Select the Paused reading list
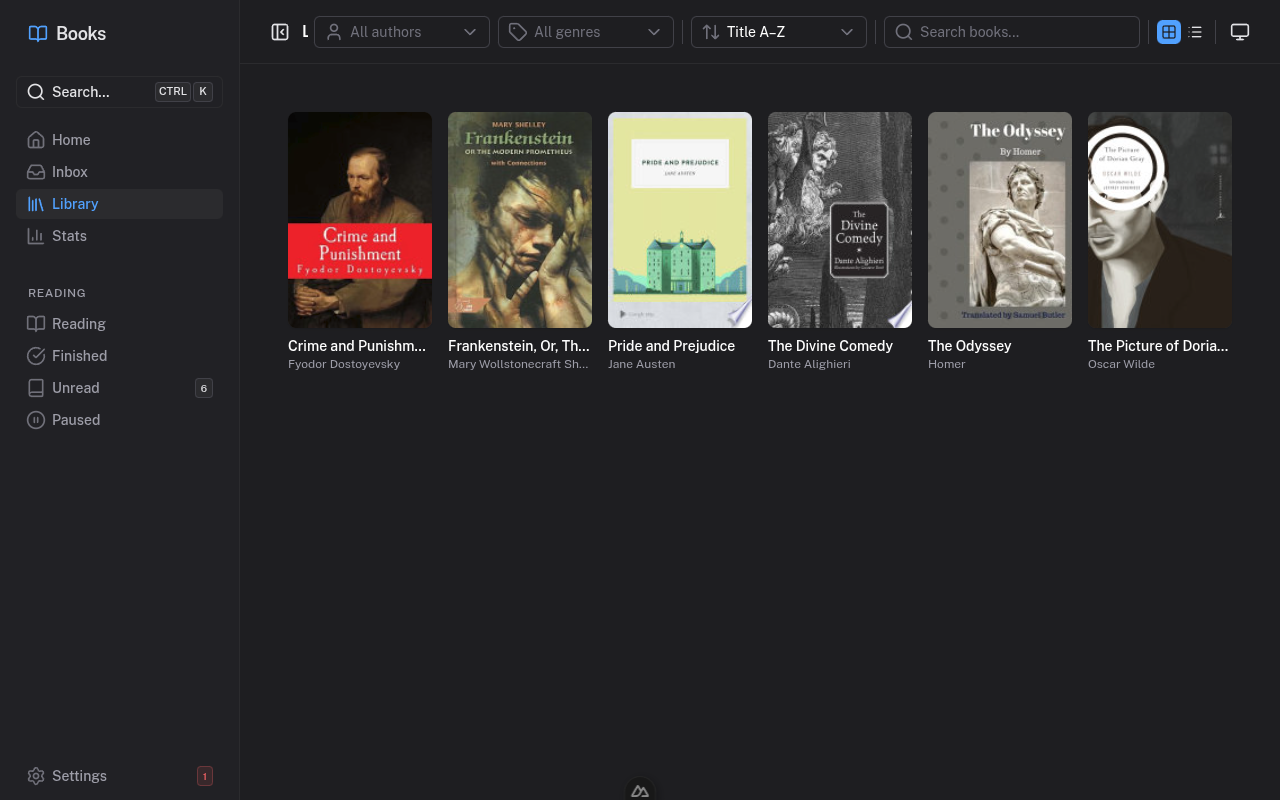Screen dimensions: 1280x800 point(75,419)
